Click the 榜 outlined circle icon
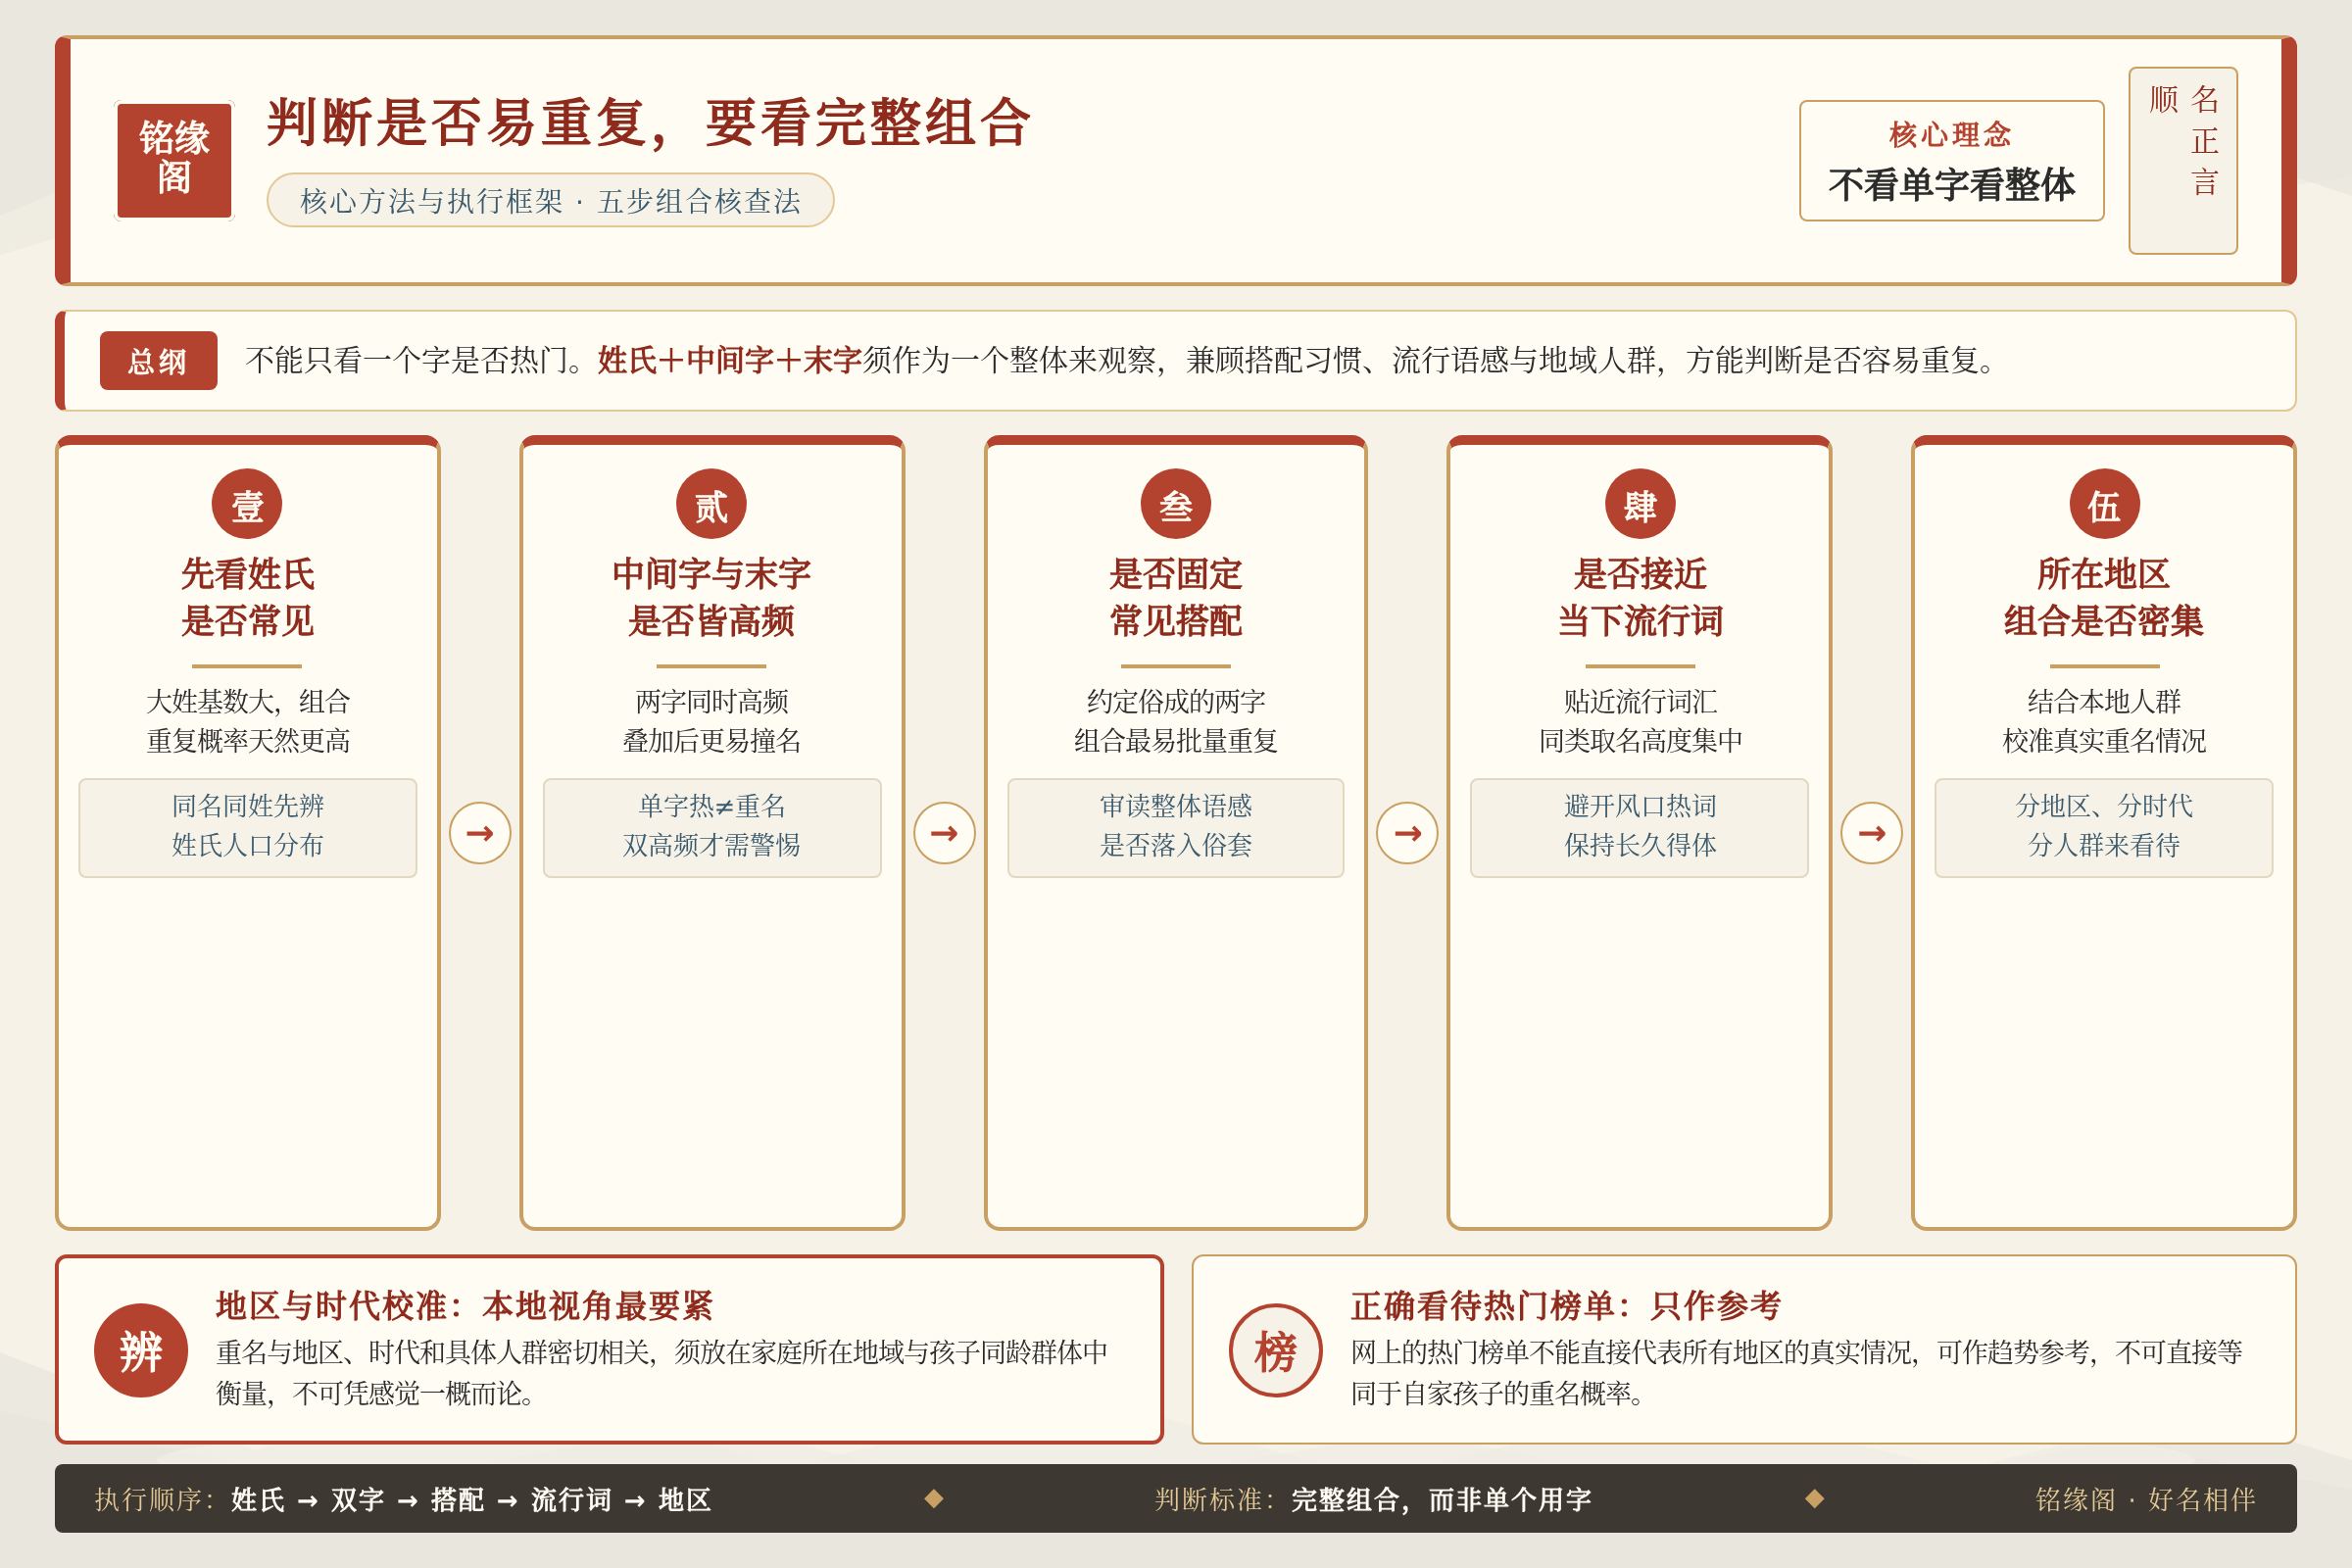The image size is (2352, 1568). coord(1275,1350)
